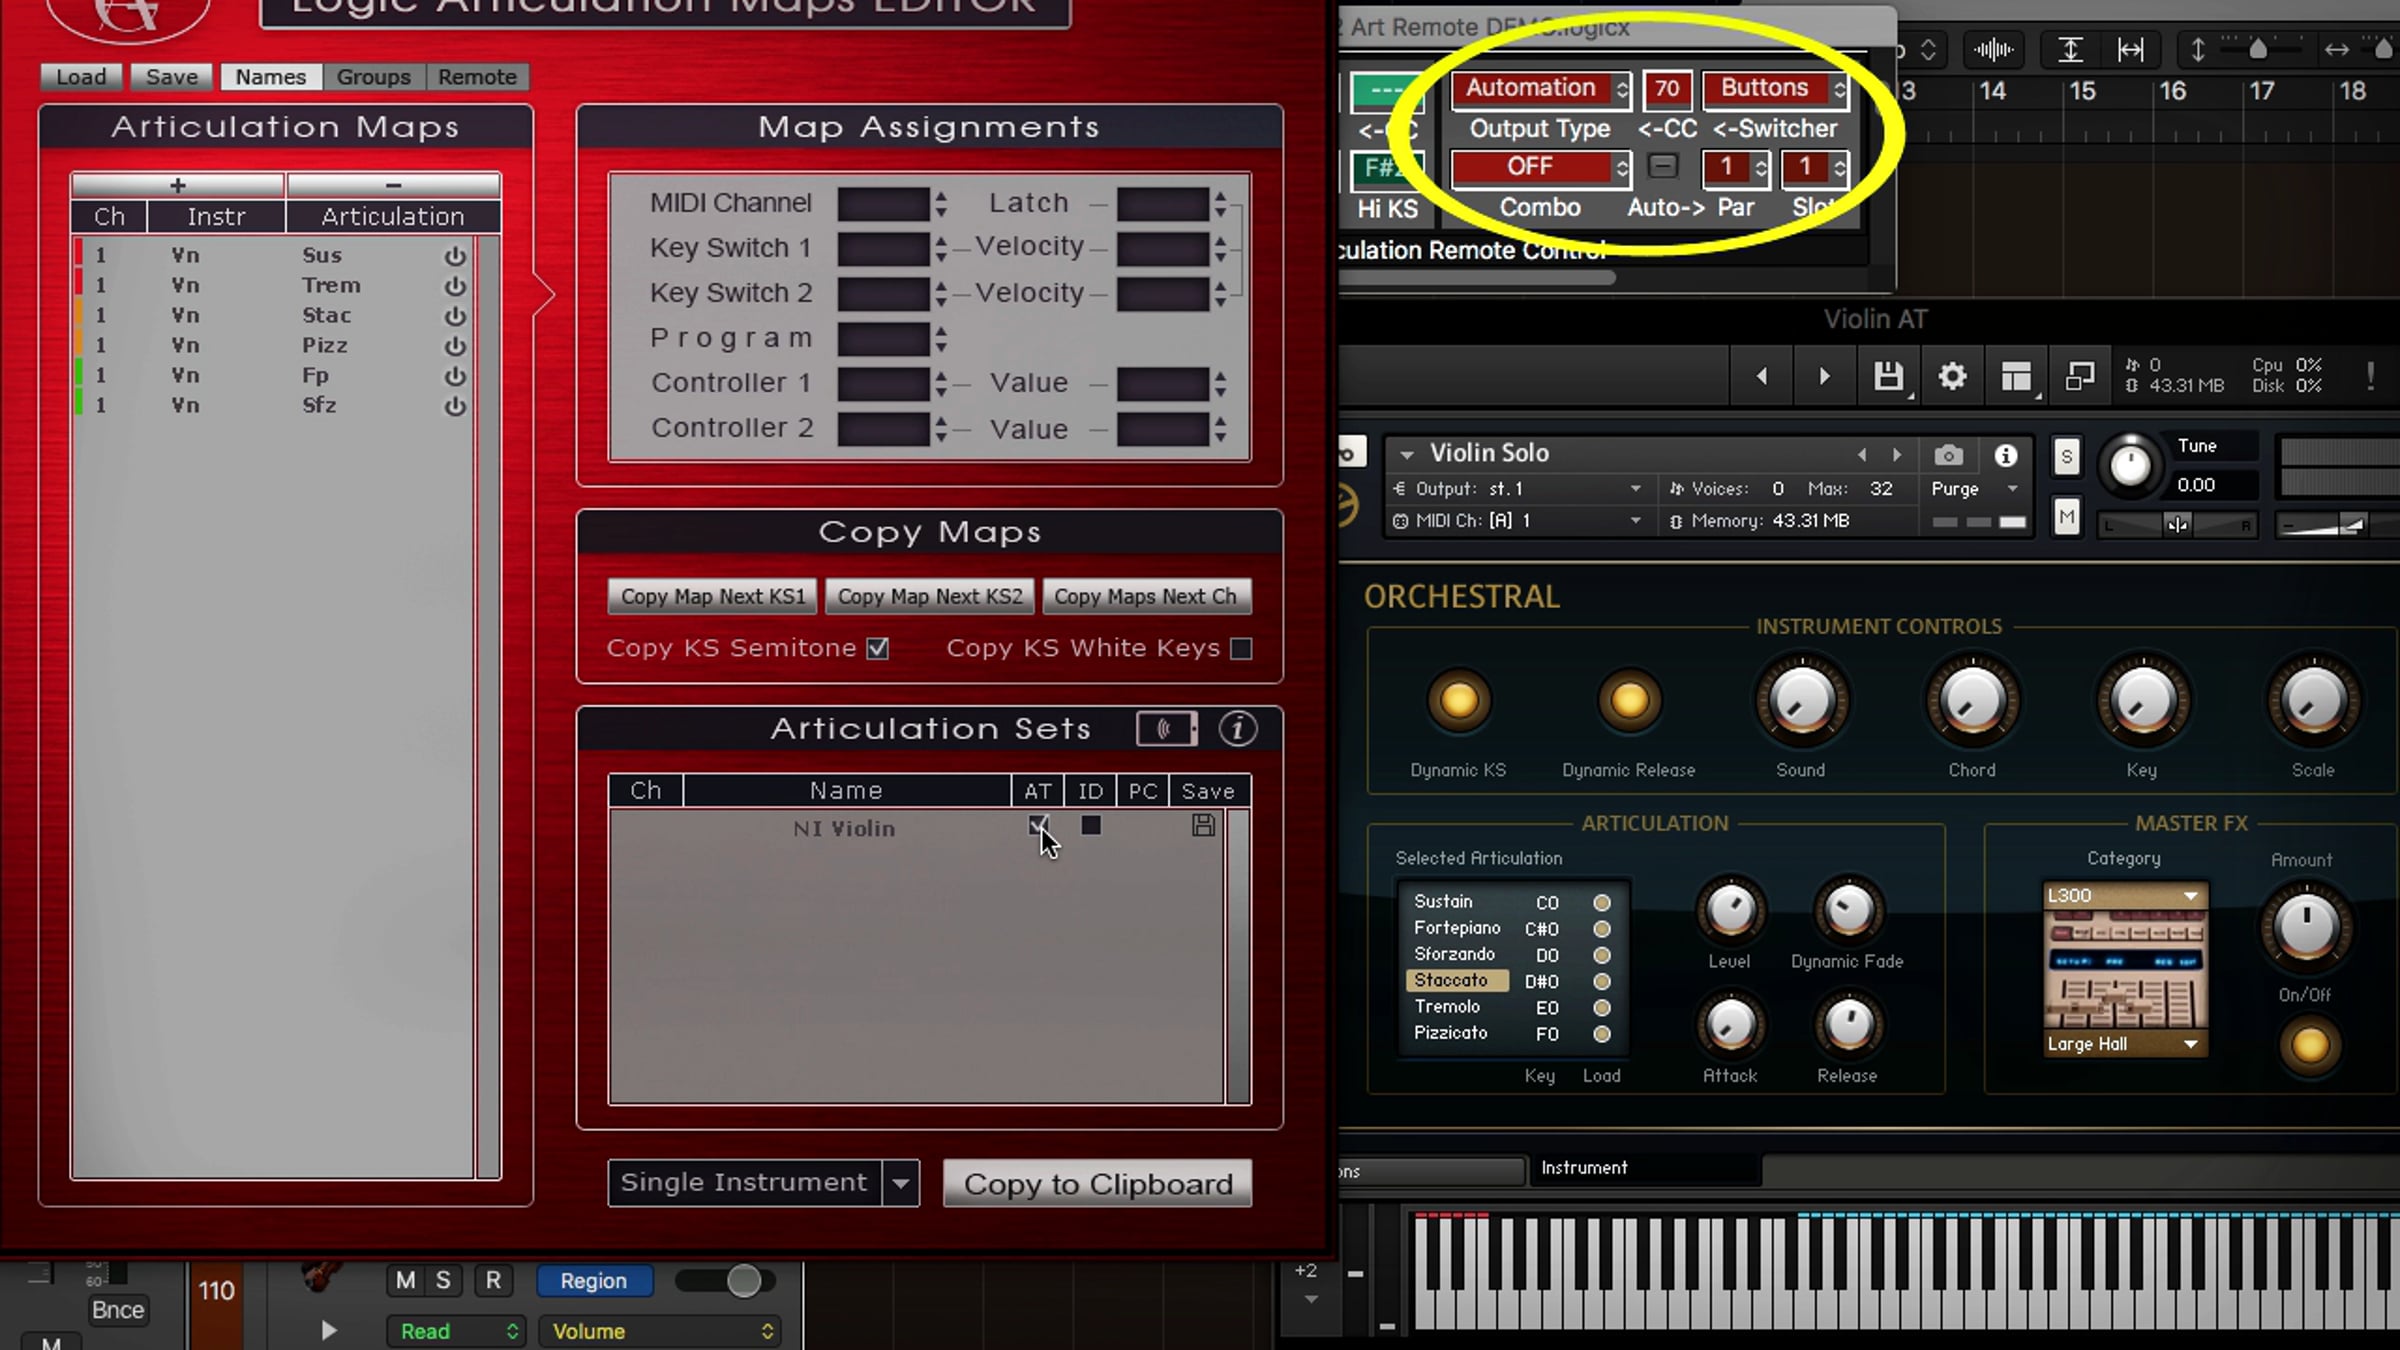Toggle power icon for Trem articulation
This screenshot has height=1350, width=2400.
click(x=455, y=286)
